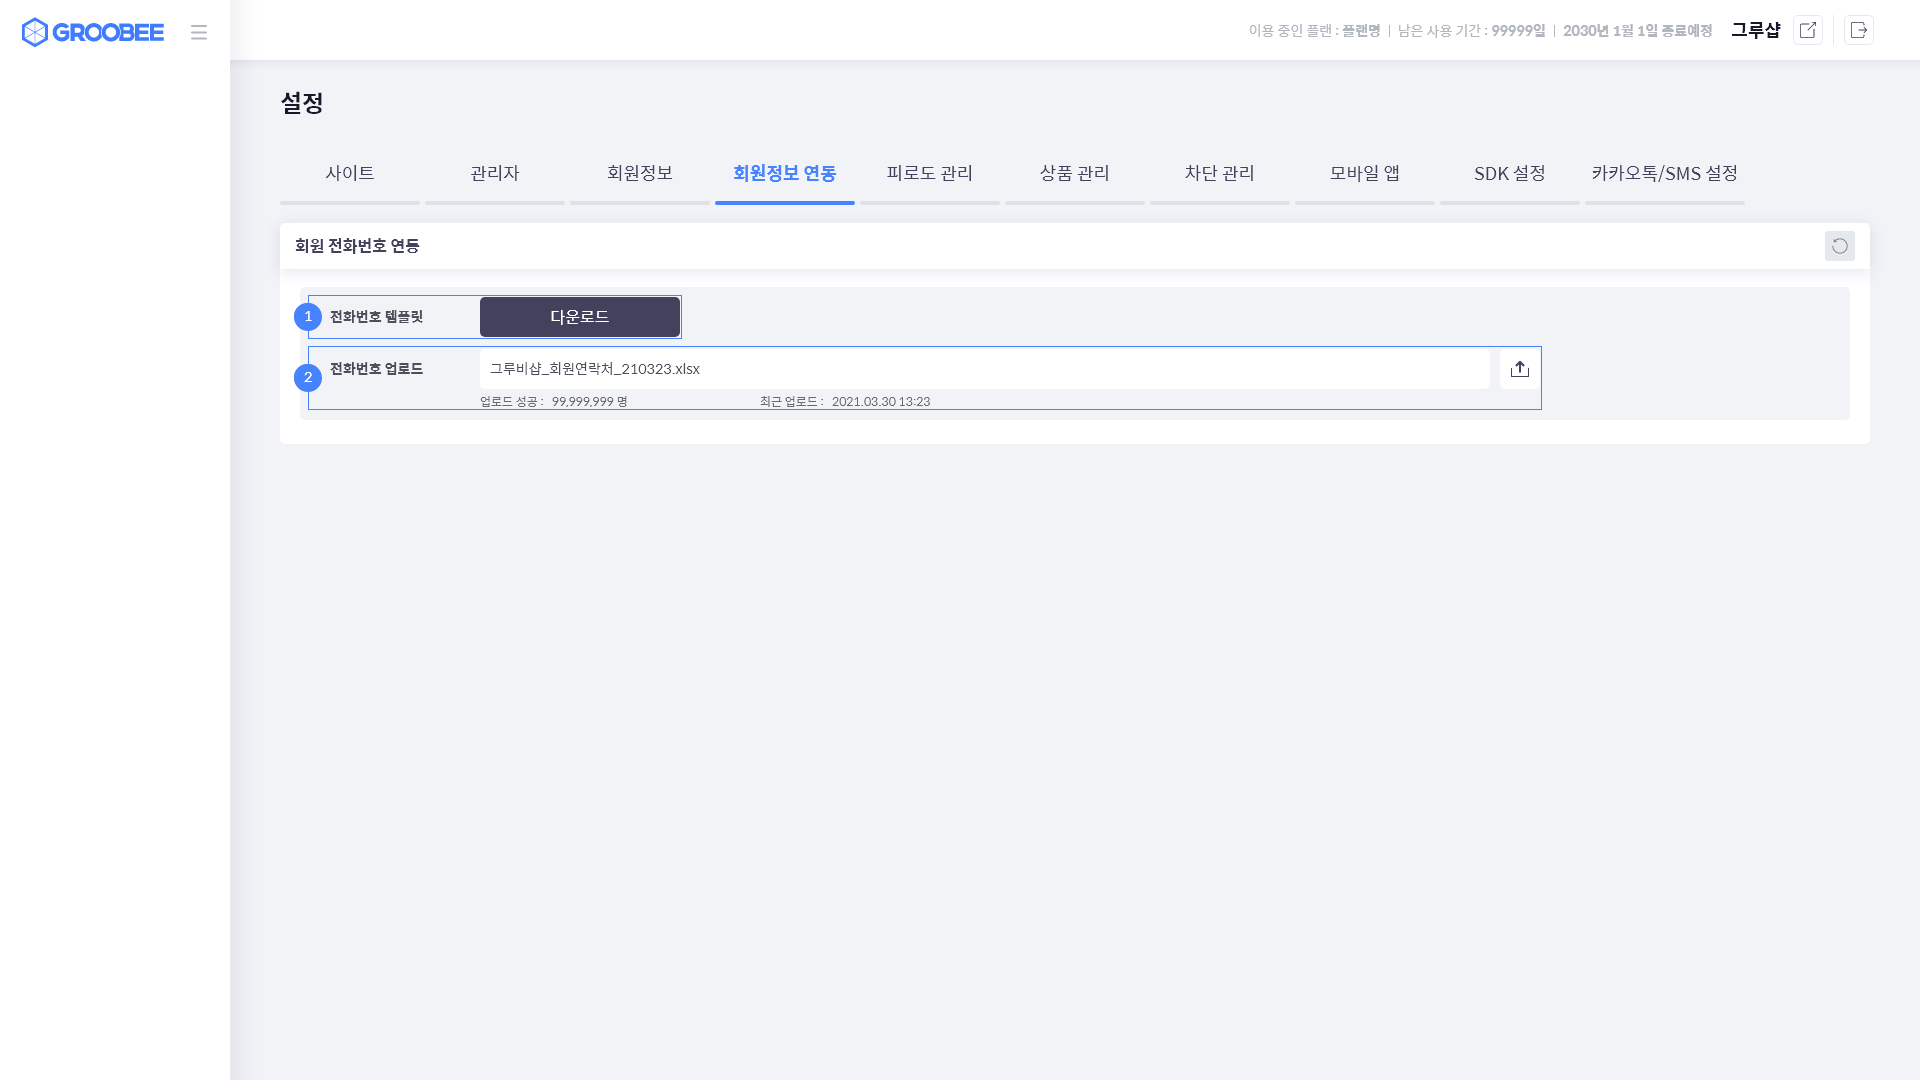This screenshot has height=1080, width=1920.
Task: Click the logout icon at top right
Action: tap(1858, 30)
